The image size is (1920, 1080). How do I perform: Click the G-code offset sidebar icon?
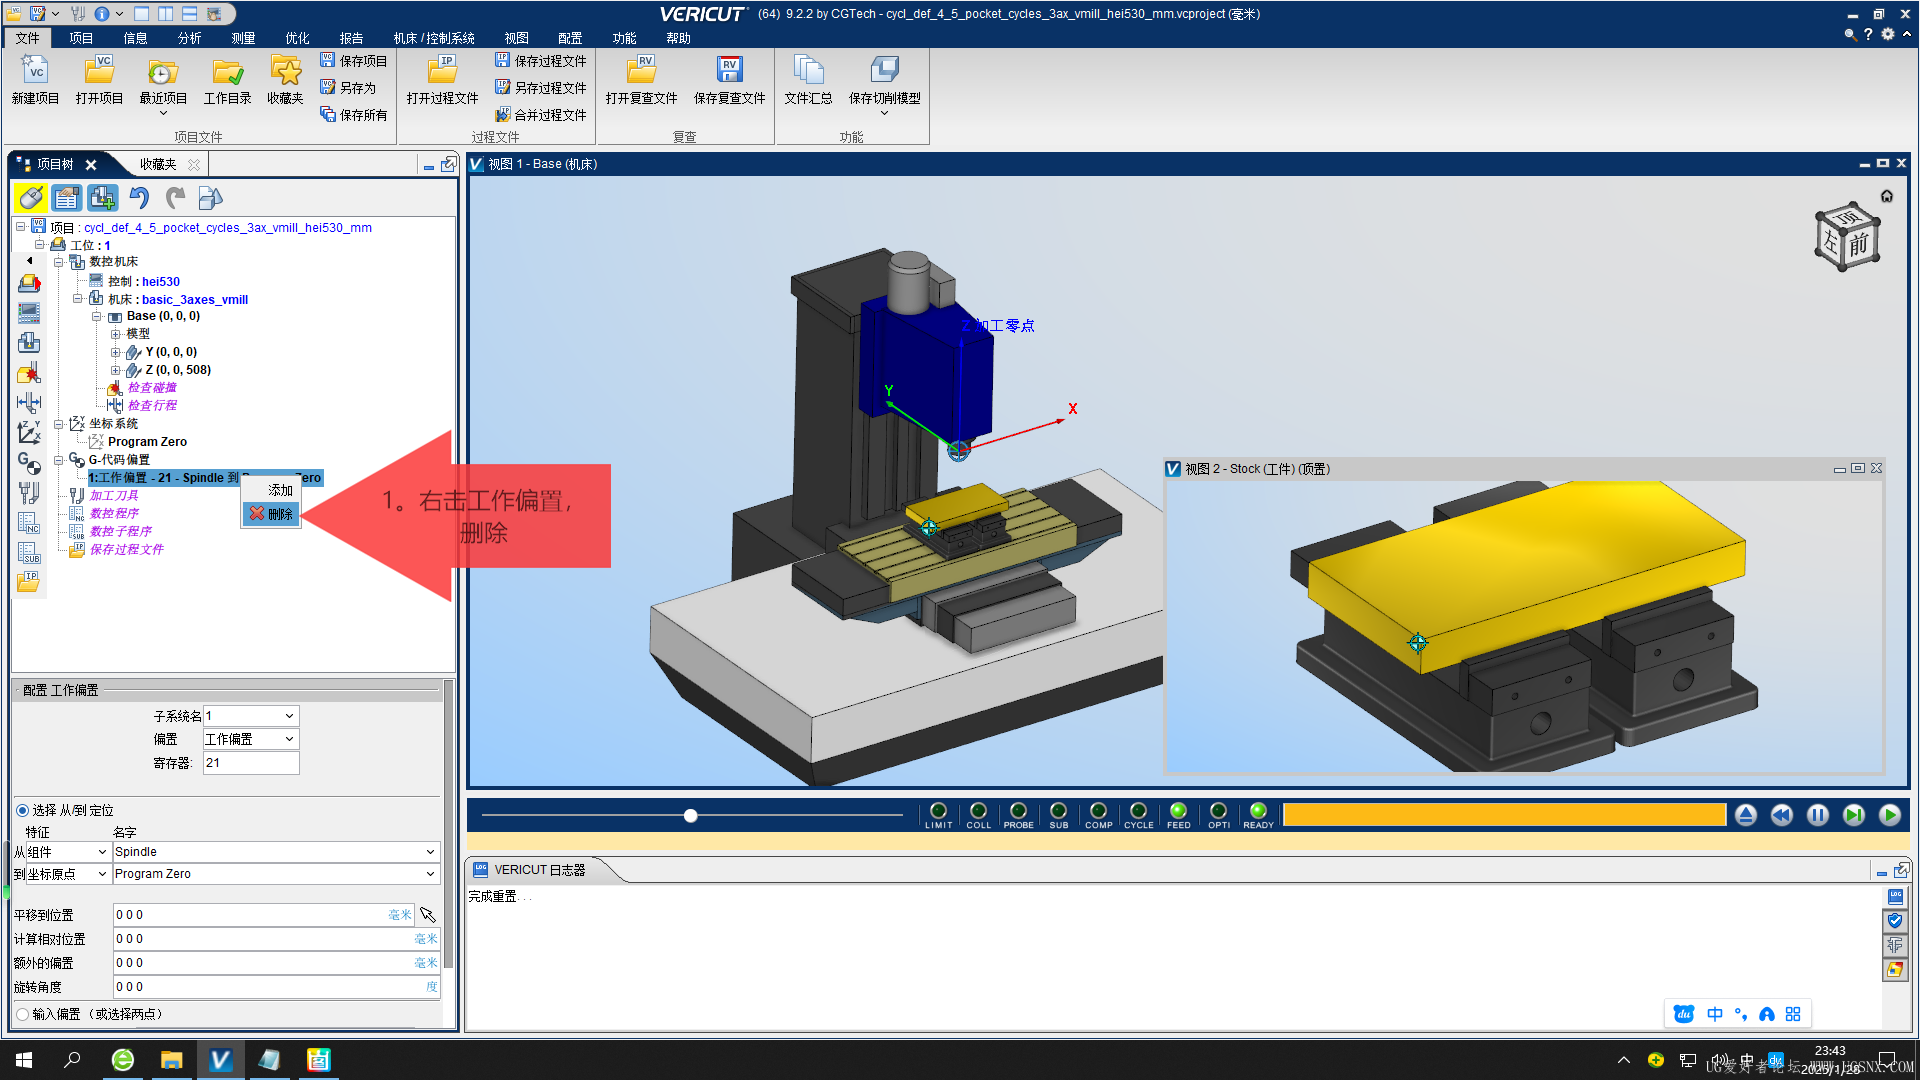point(29,463)
